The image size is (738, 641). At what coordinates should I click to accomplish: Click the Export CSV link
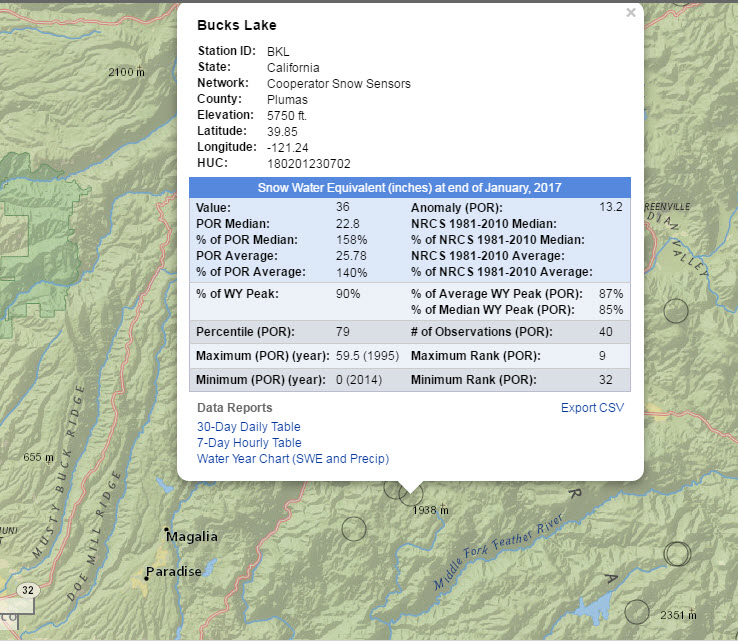[x=592, y=408]
